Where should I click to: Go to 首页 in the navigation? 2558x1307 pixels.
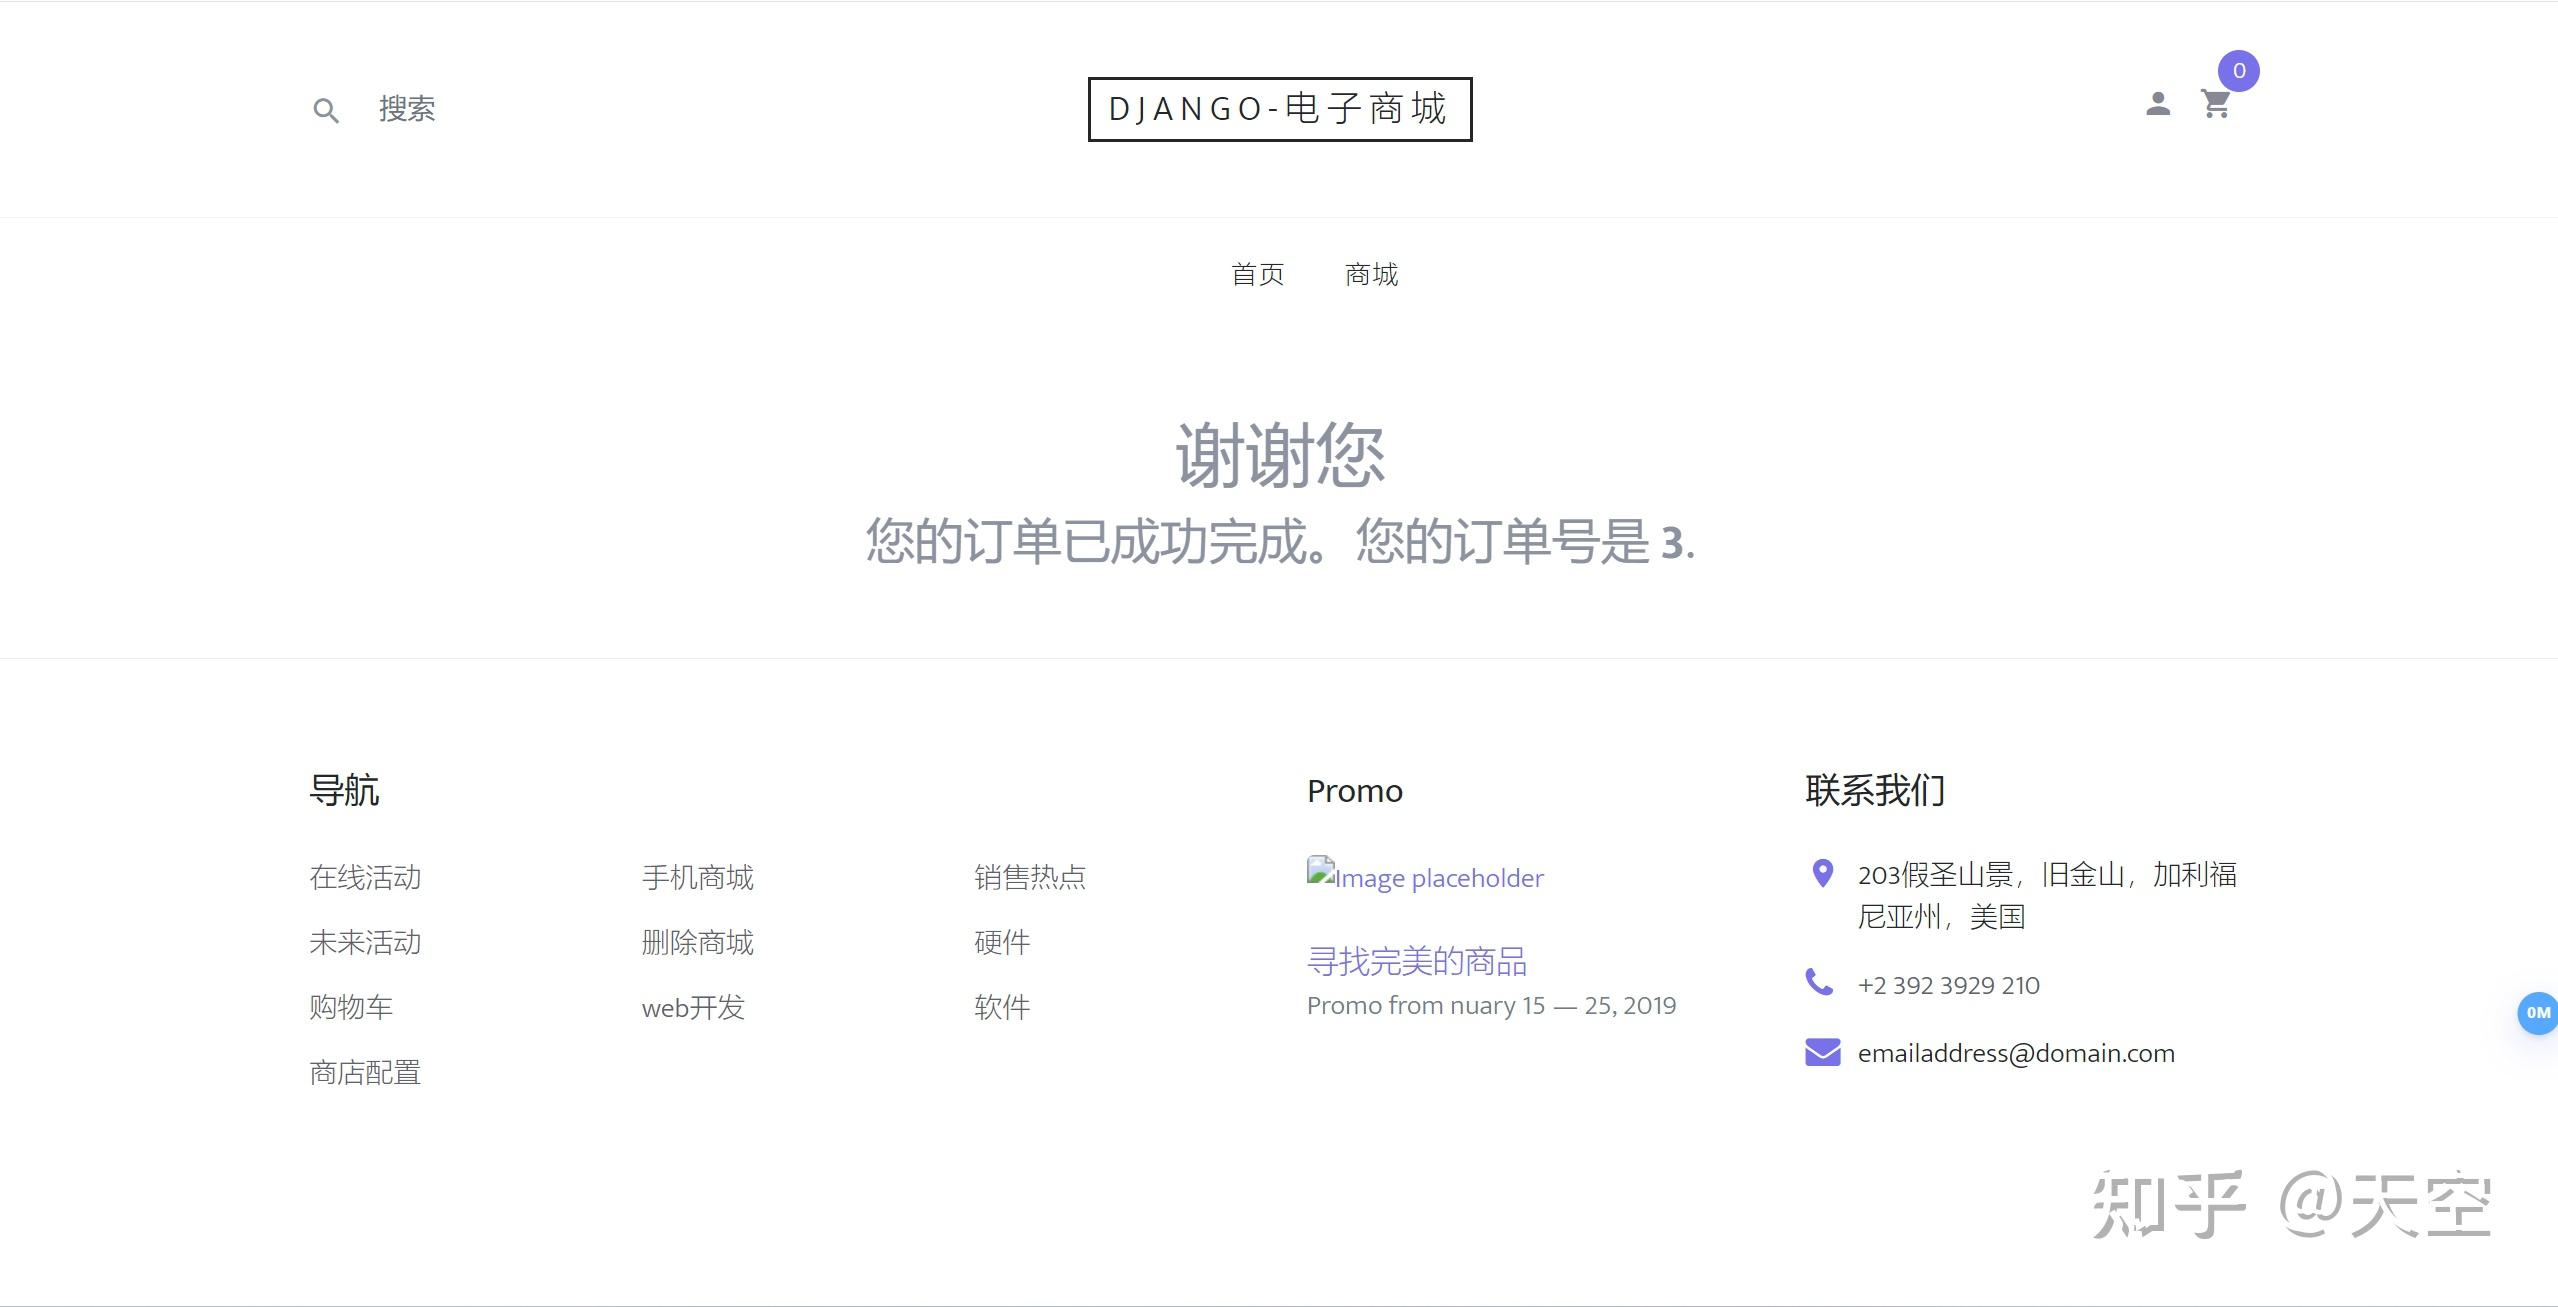[x=1258, y=274]
